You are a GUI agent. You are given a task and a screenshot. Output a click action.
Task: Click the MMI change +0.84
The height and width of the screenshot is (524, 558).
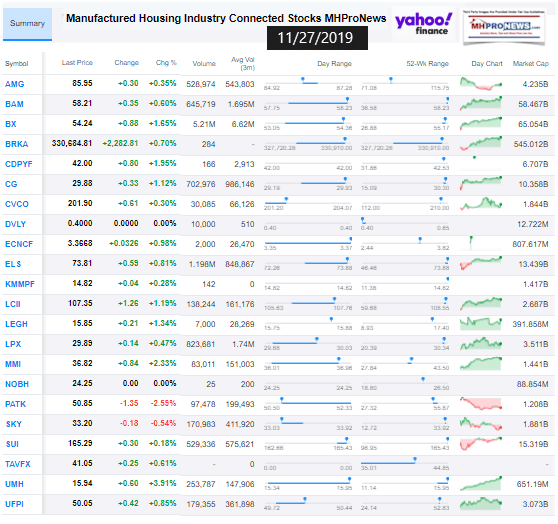click(x=128, y=363)
